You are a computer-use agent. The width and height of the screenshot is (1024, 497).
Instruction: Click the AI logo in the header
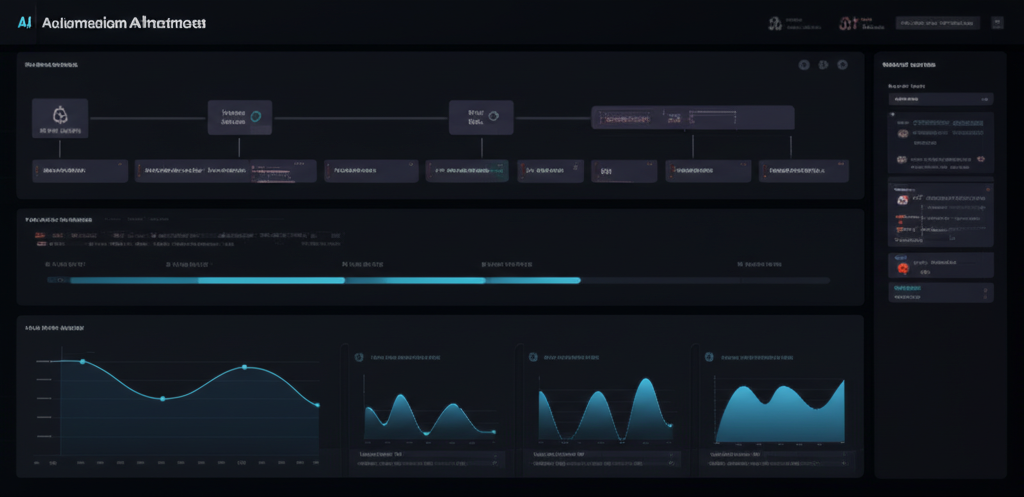pos(25,23)
